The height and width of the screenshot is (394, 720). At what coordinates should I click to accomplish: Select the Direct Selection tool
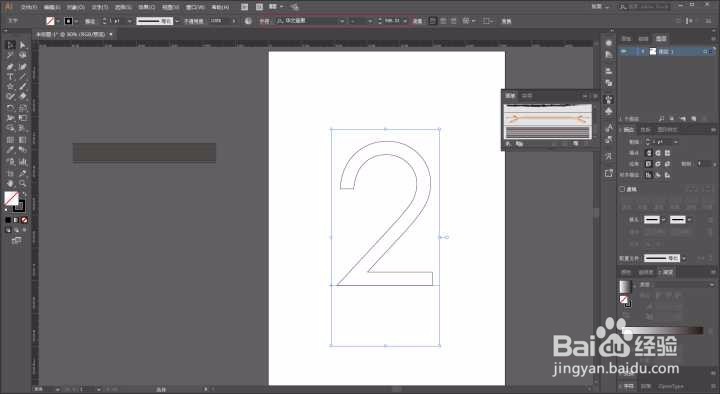[x=22, y=45]
